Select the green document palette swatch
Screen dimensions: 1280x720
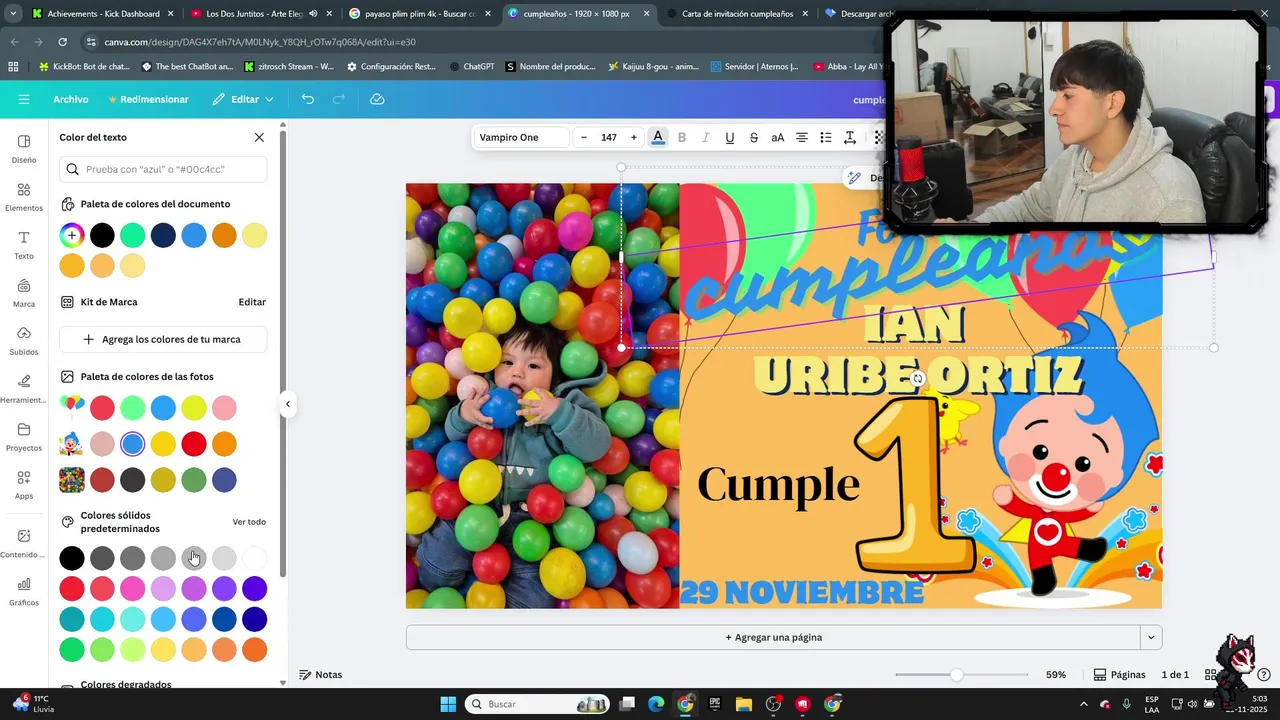(133, 235)
